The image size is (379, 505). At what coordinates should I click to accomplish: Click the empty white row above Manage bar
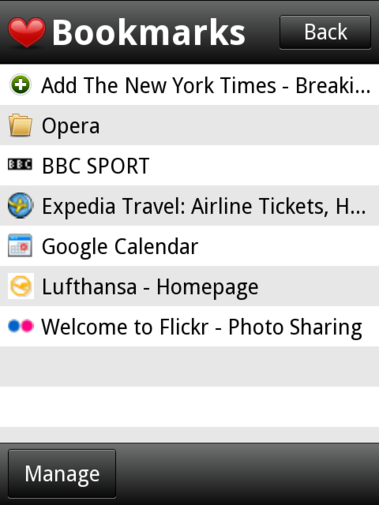pyautogui.click(x=189, y=407)
